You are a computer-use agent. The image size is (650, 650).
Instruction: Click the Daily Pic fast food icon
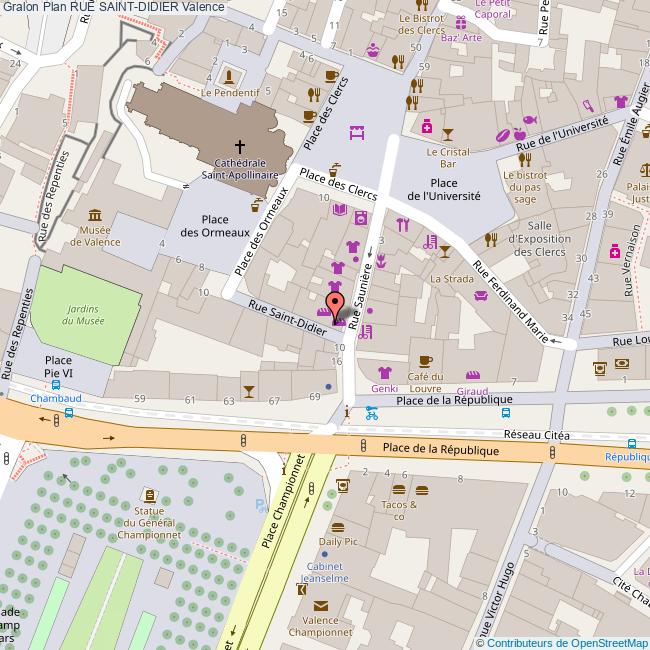tap(337, 527)
